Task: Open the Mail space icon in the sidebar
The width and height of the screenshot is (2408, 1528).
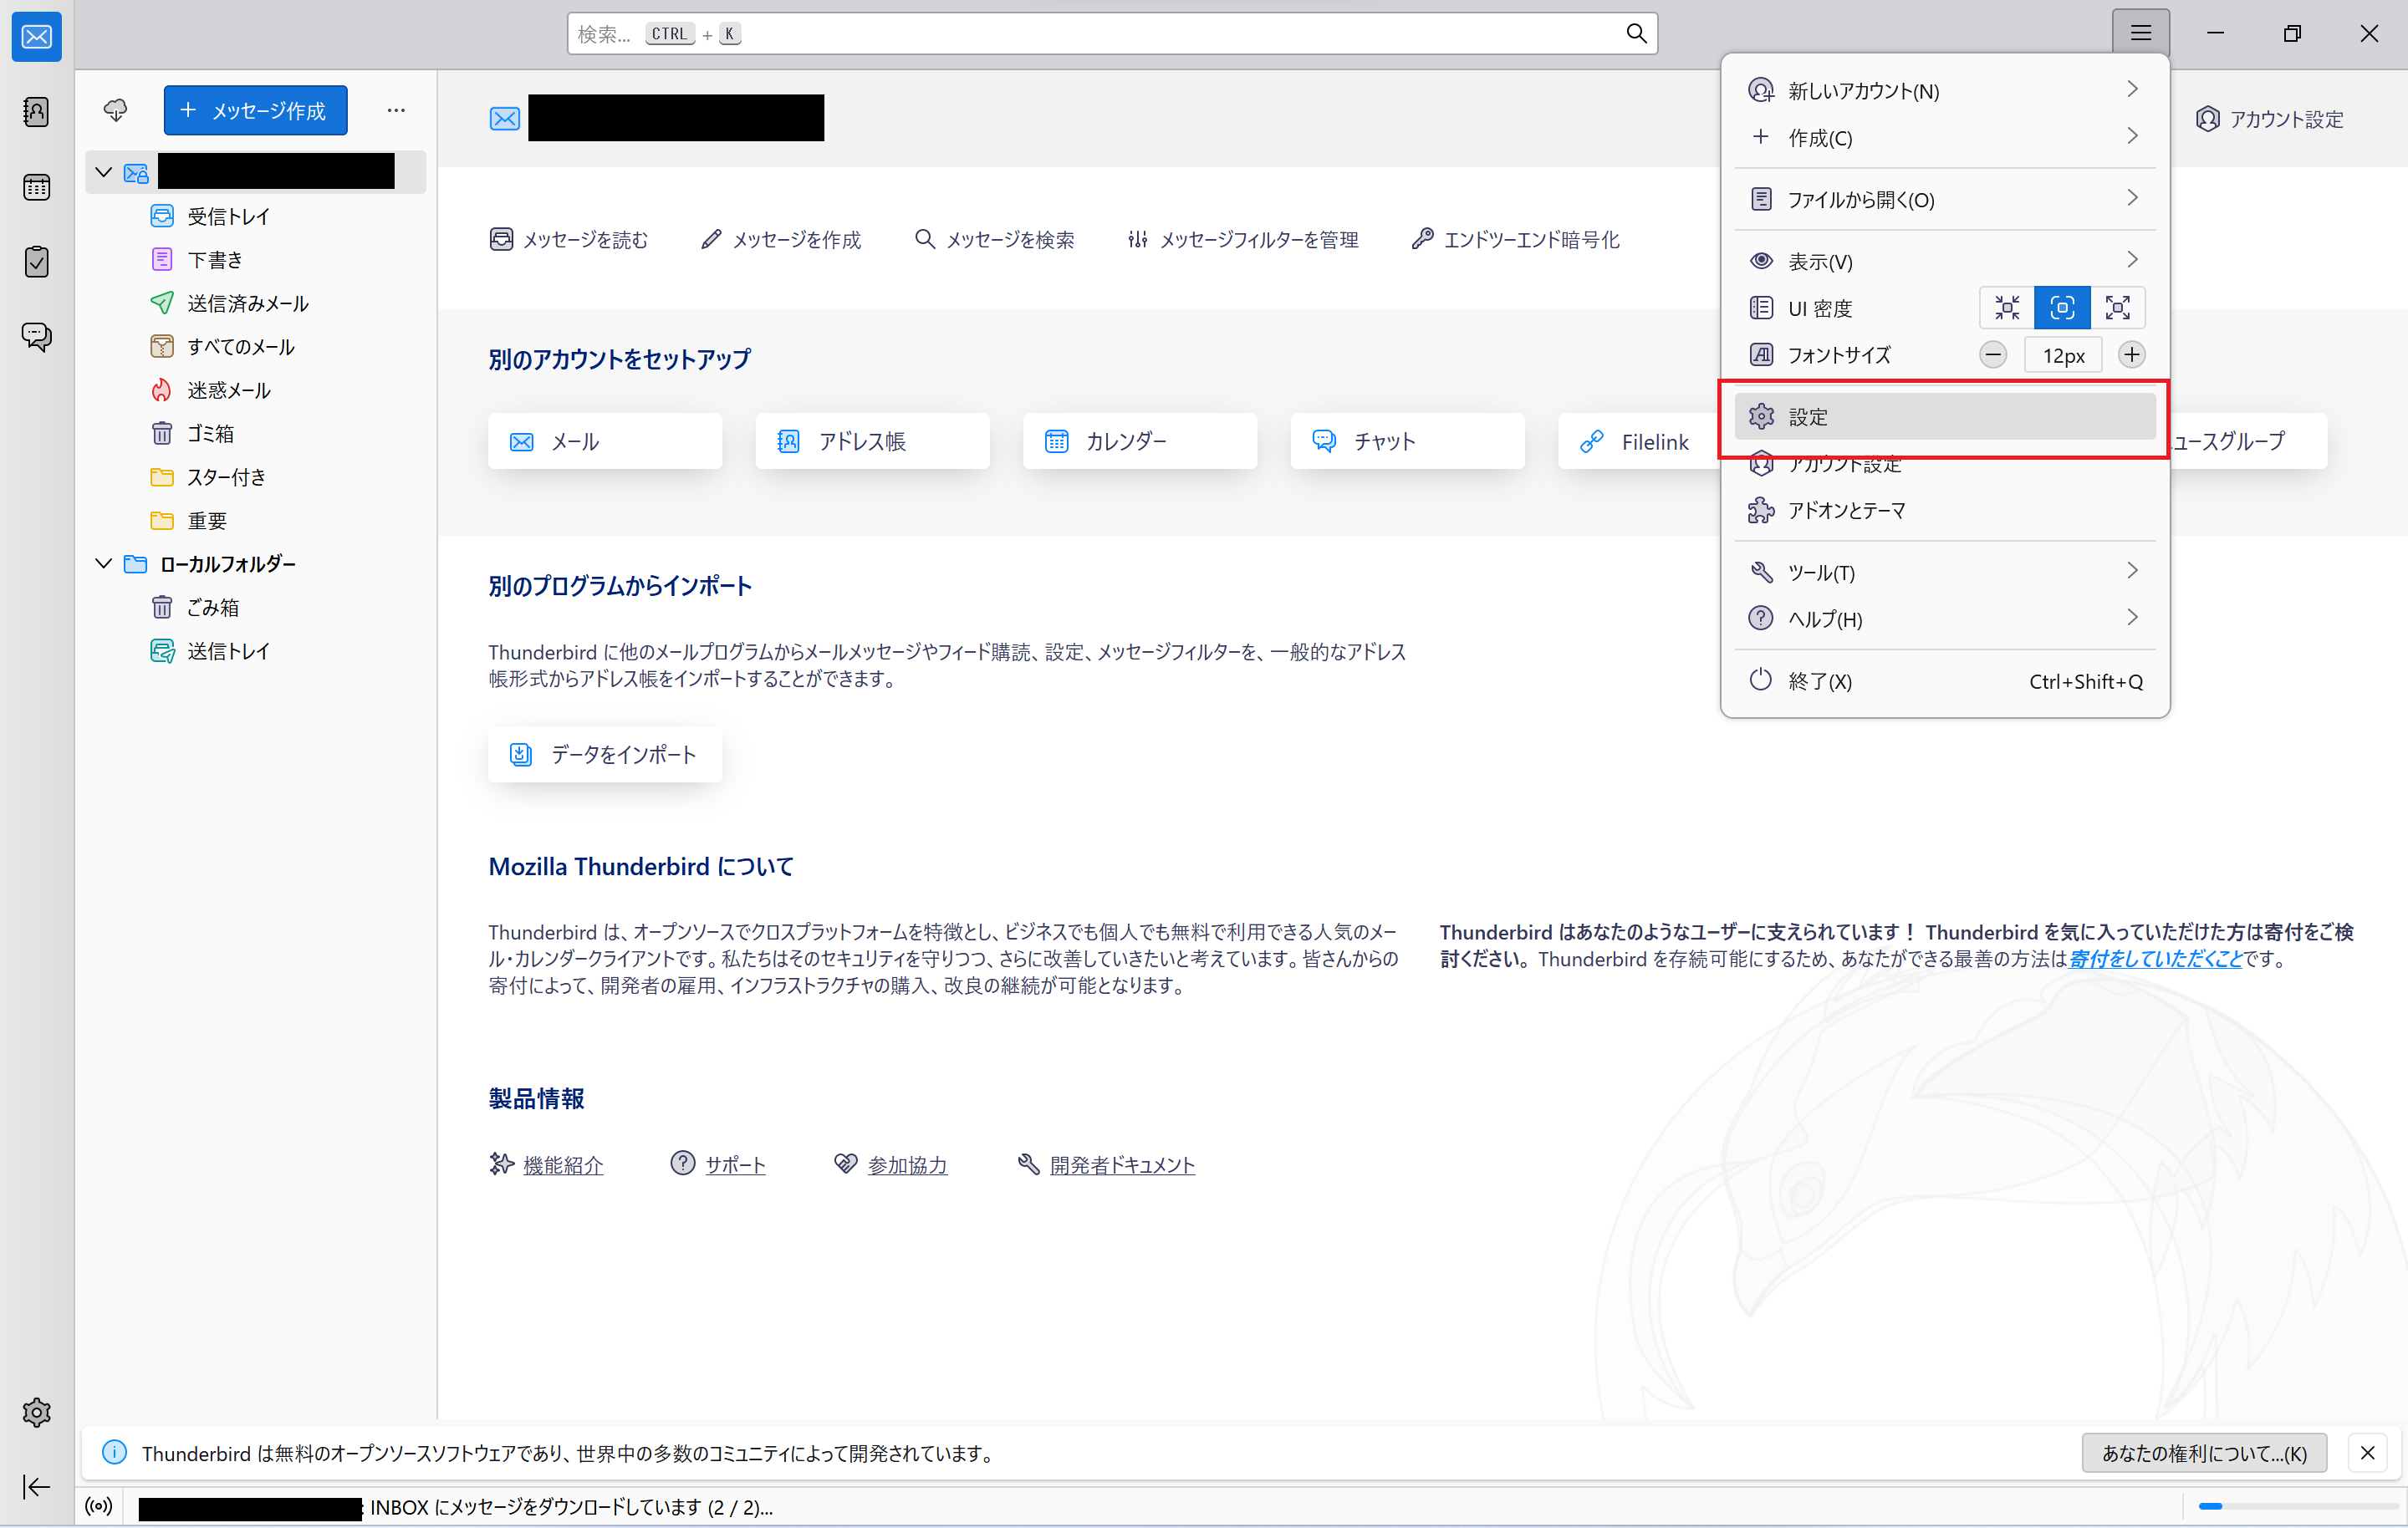Action: 37,37
